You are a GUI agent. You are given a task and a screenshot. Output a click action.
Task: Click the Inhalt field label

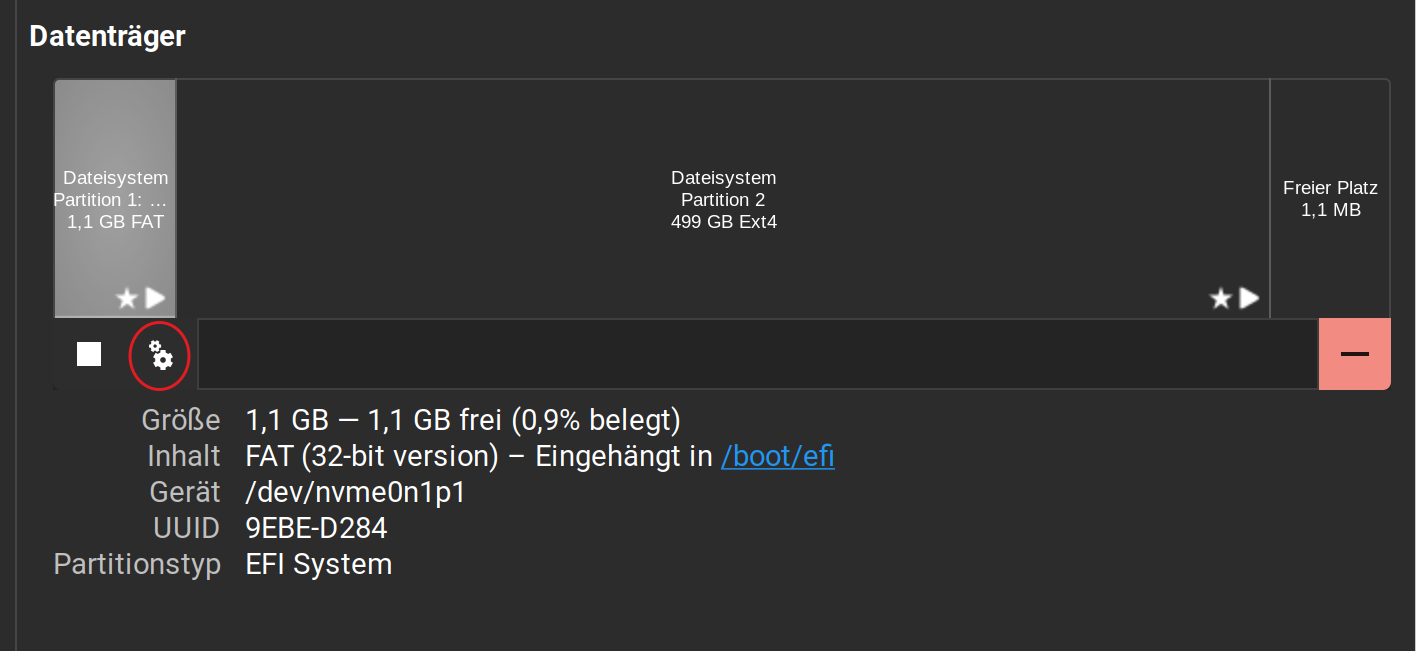pyautogui.click(x=183, y=456)
